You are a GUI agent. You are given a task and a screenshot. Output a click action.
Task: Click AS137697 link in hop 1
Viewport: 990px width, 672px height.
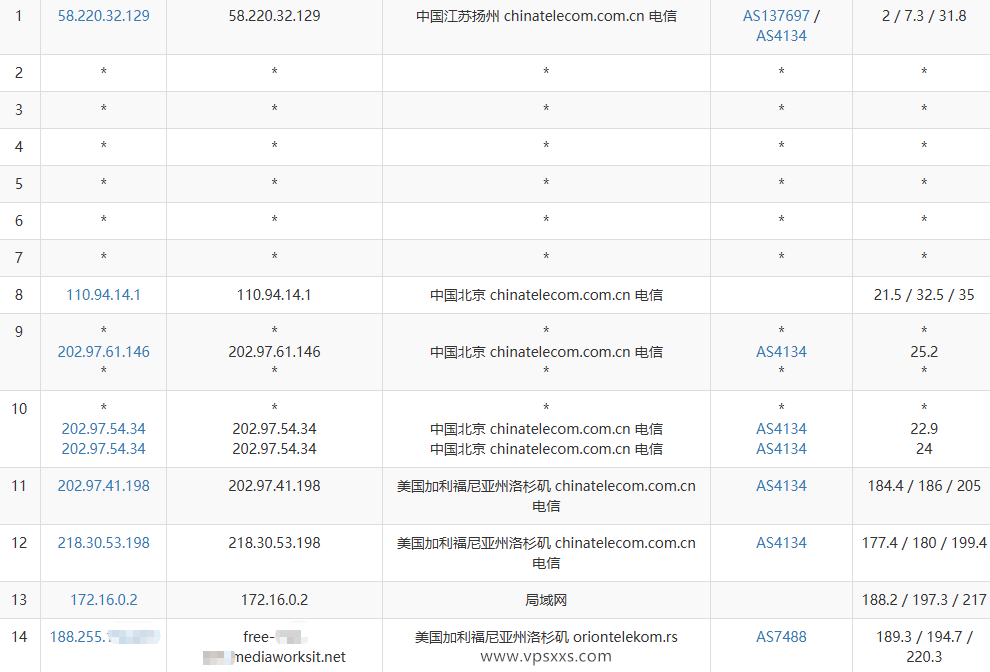(776, 16)
